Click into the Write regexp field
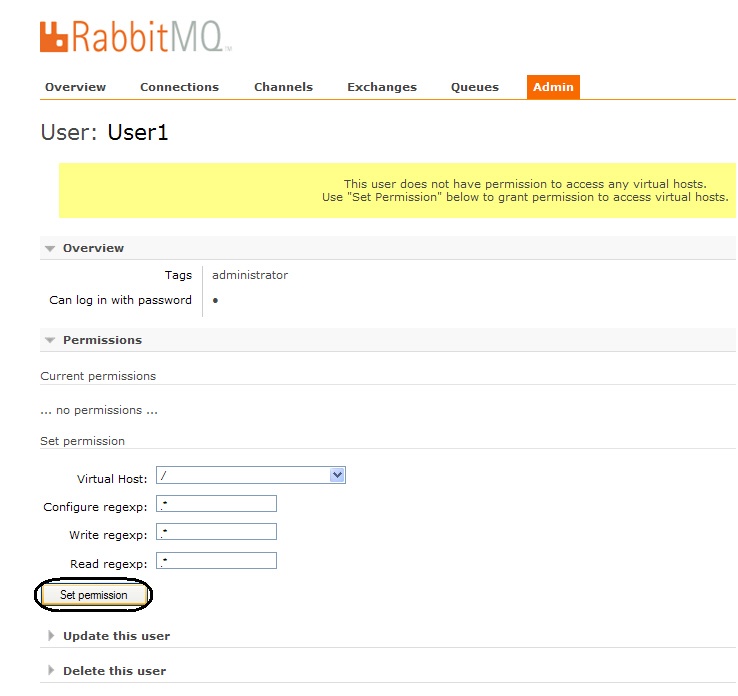Viewport: 738px width, 696px height. [216, 532]
